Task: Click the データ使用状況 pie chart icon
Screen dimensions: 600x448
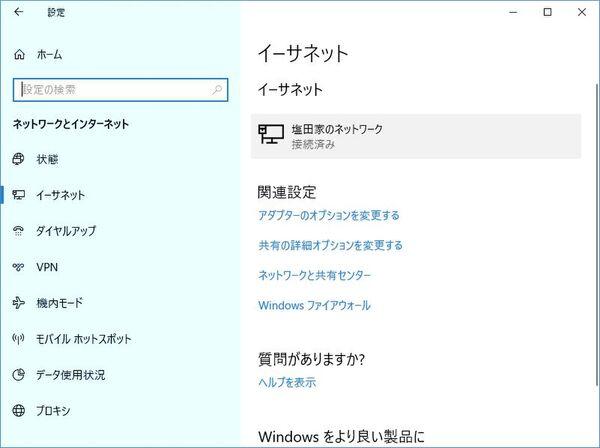Action: [18, 375]
